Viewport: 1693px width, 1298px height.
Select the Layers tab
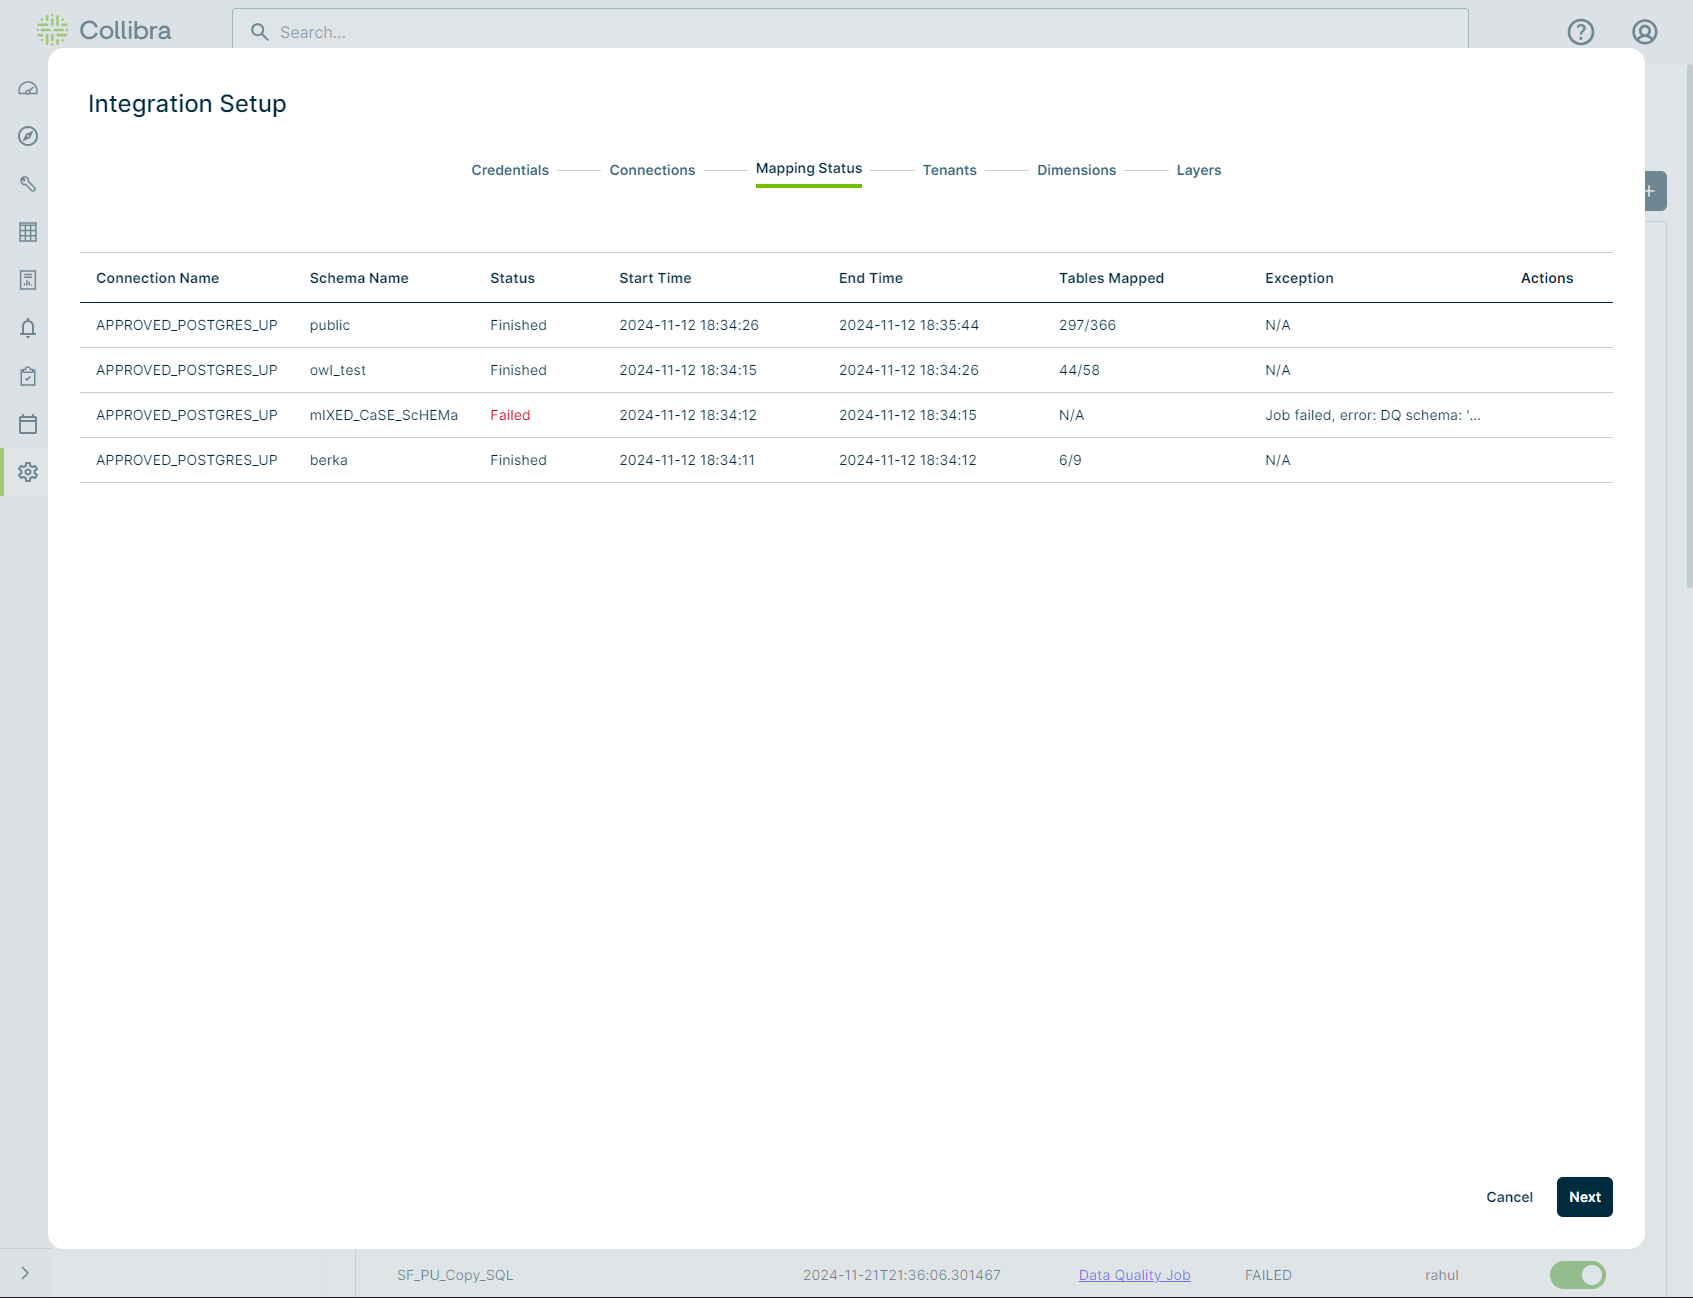click(1198, 170)
